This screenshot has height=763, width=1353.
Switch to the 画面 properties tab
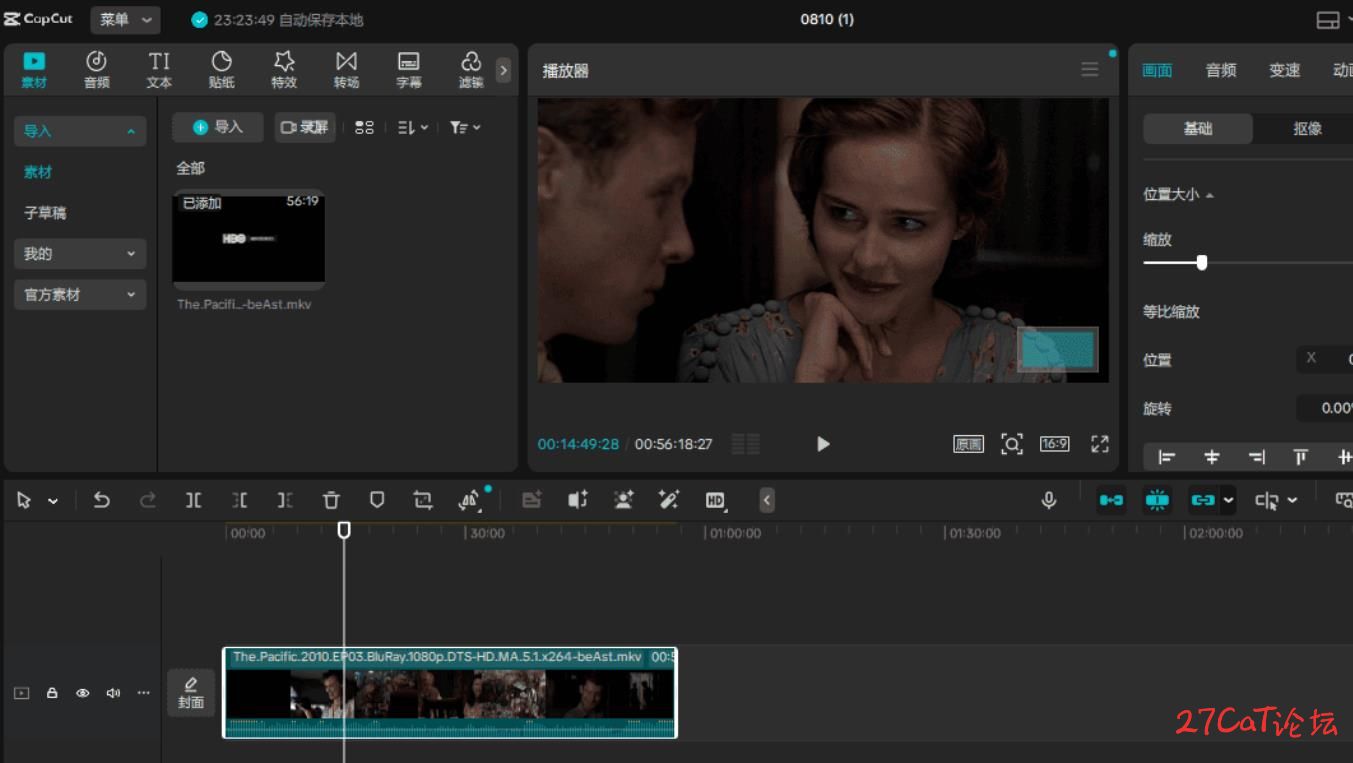[1157, 70]
